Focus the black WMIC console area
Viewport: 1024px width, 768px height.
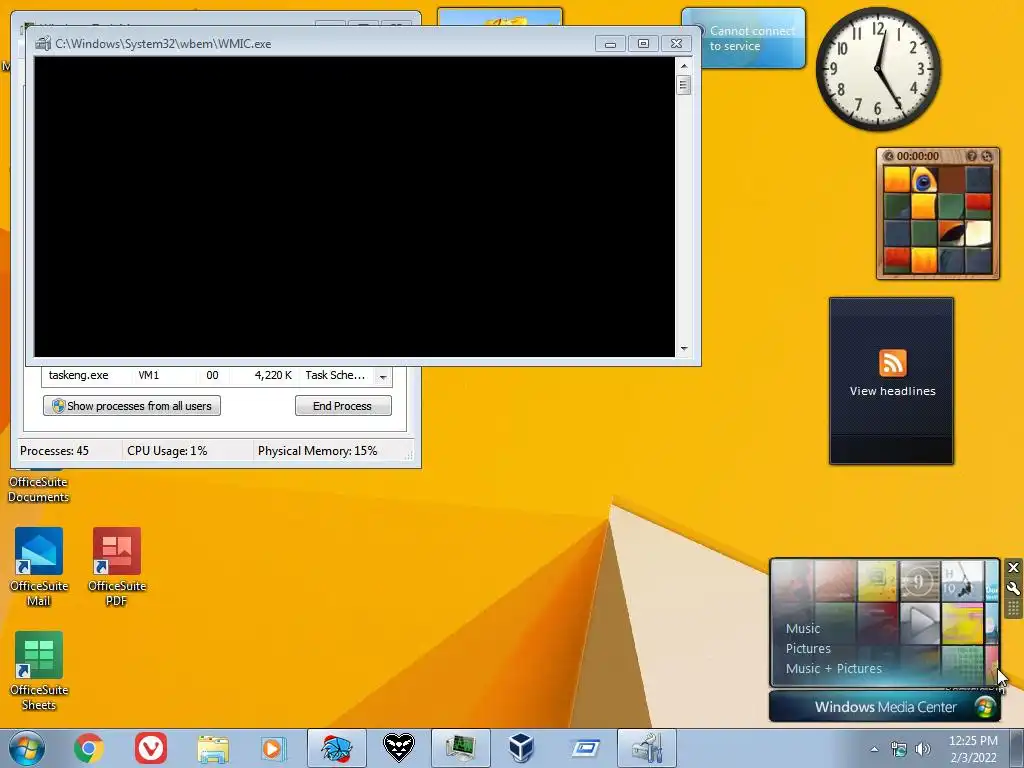[x=355, y=207]
